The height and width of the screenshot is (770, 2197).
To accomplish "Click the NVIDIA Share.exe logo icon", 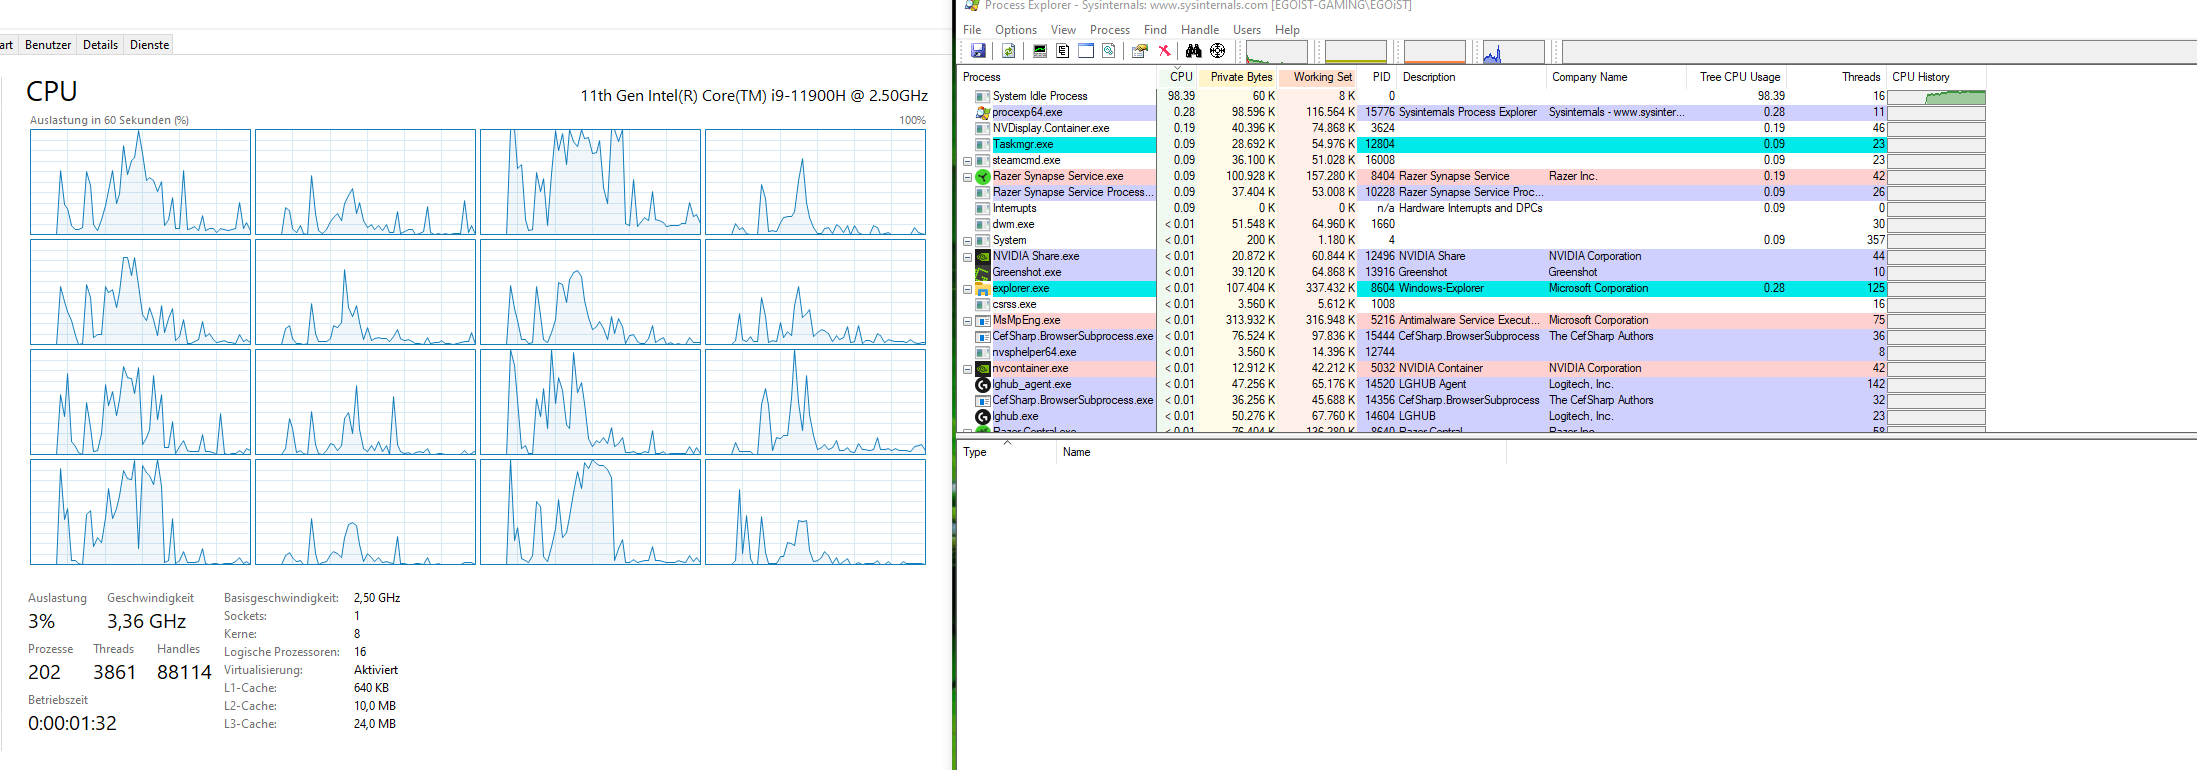I will click(x=983, y=256).
